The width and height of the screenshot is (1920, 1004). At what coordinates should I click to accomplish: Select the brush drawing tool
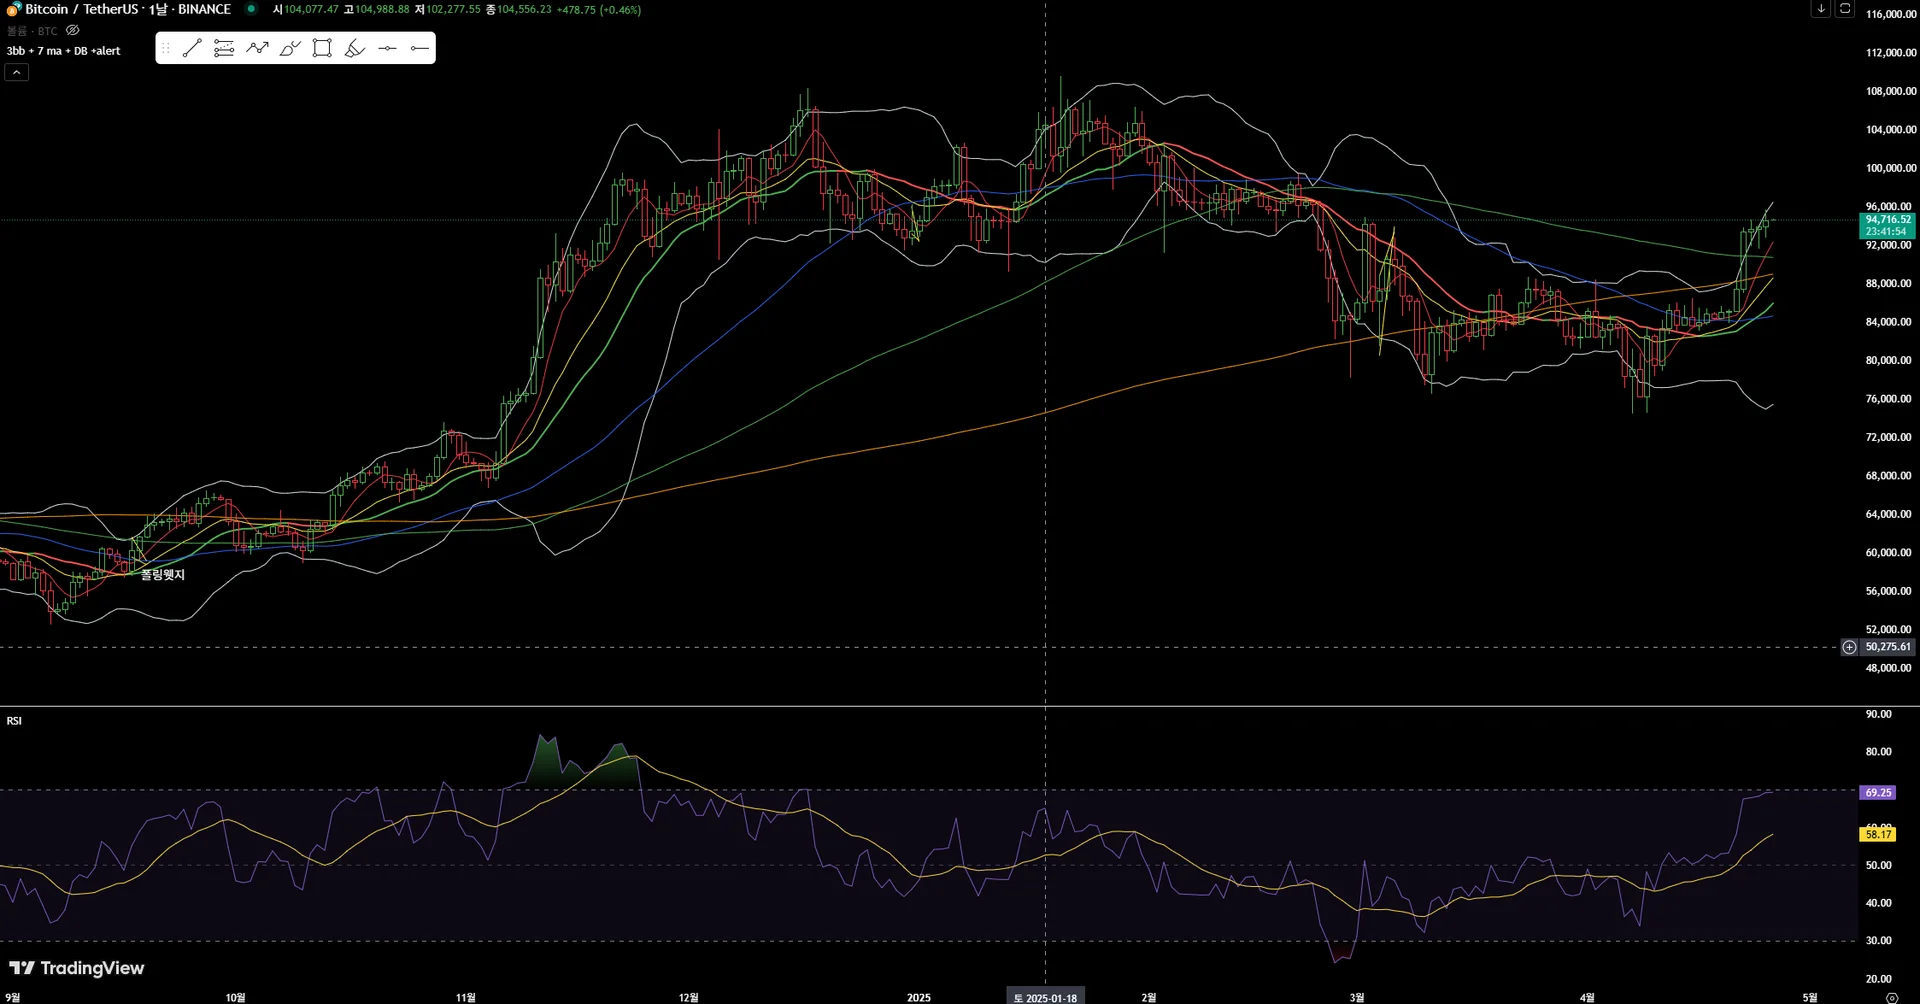(290, 48)
